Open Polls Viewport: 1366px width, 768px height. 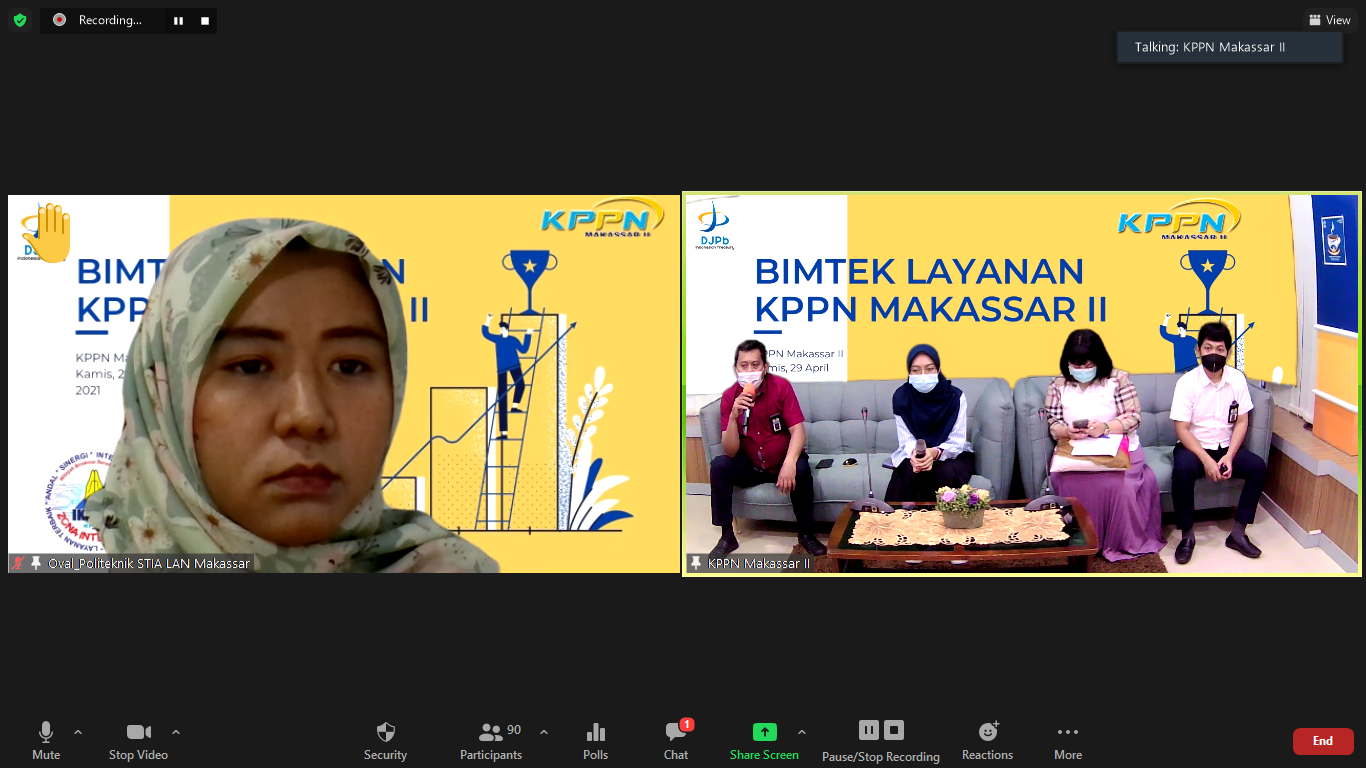coord(596,741)
